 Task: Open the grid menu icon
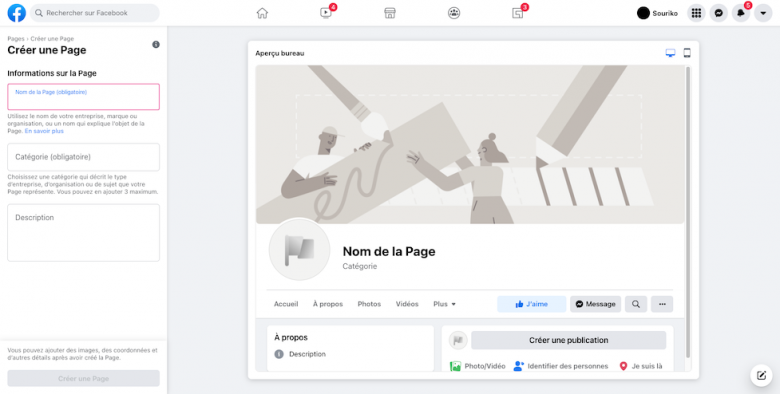click(696, 13)
